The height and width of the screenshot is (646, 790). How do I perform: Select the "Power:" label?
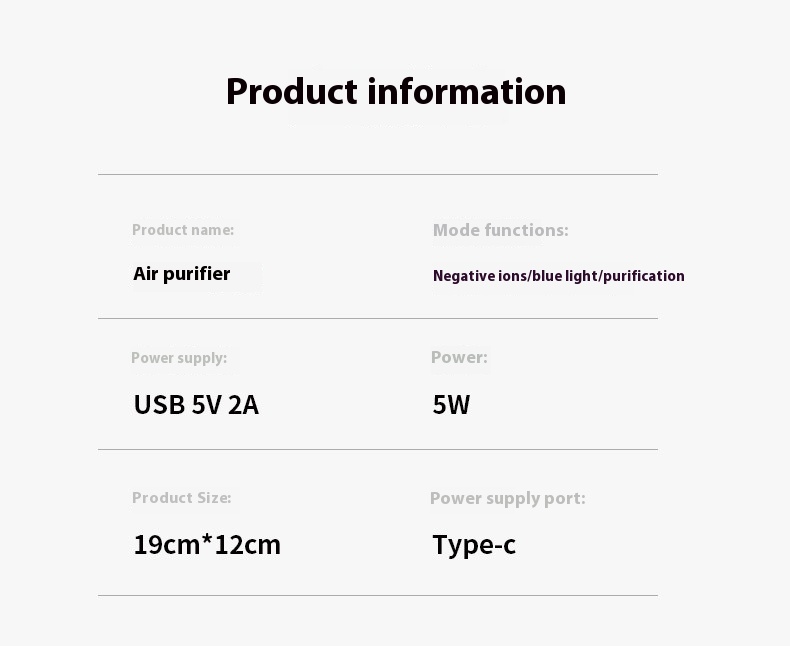click(459, 357)
